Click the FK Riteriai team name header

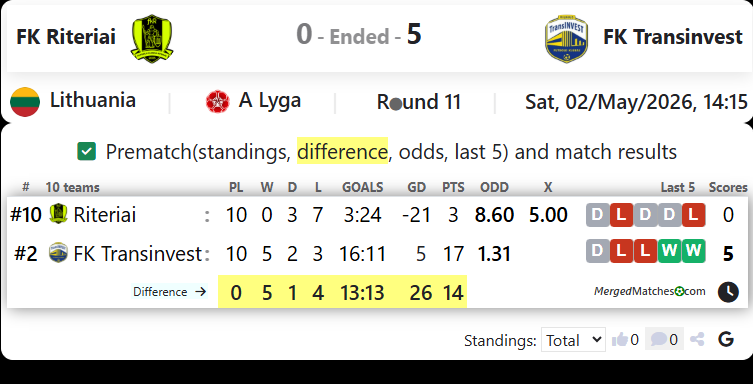click(x=66, y=37)
